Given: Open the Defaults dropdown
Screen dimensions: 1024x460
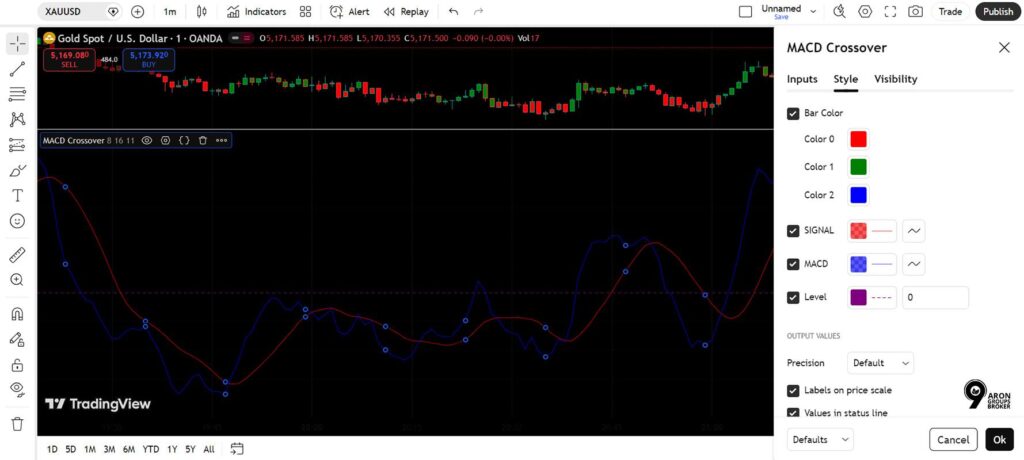Looking at the screenshot, I should point(820,440).
